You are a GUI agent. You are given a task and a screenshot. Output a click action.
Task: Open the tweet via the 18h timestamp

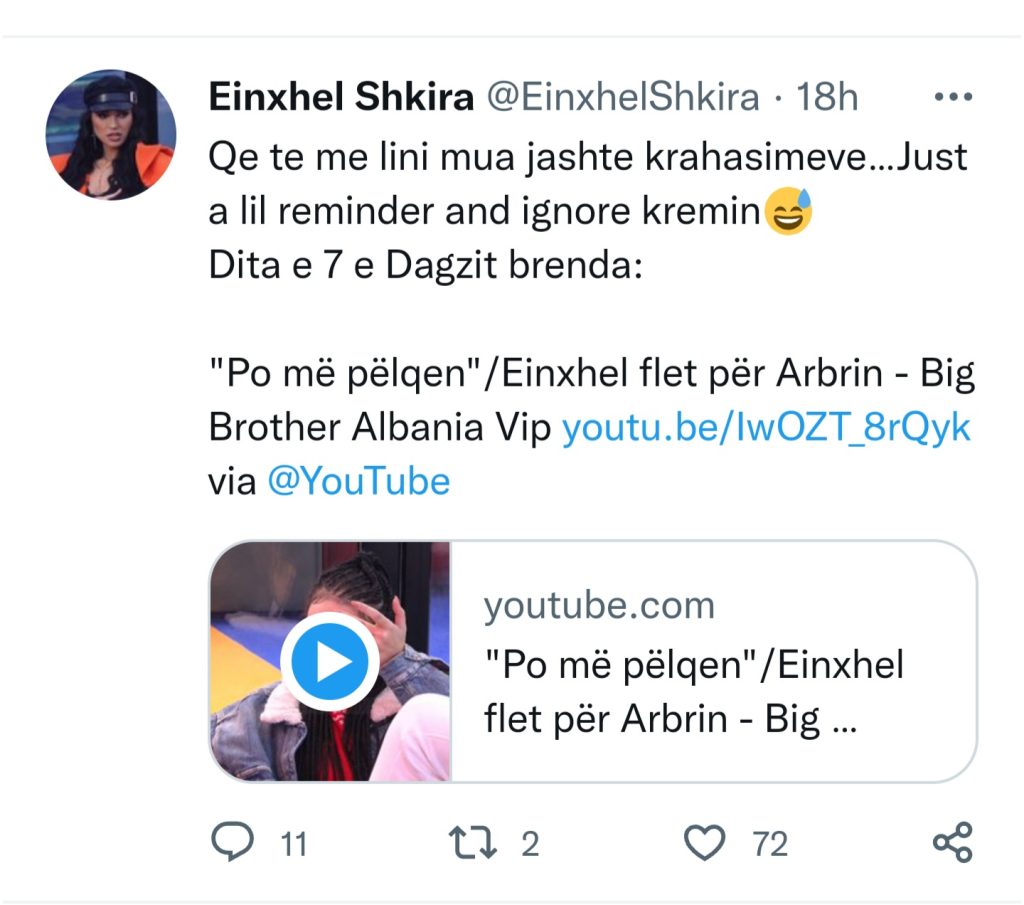[826, 98]
